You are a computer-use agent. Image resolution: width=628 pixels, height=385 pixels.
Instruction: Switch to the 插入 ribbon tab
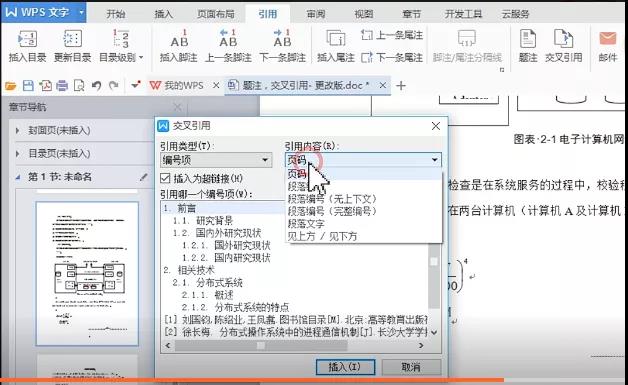coord(163,14)
